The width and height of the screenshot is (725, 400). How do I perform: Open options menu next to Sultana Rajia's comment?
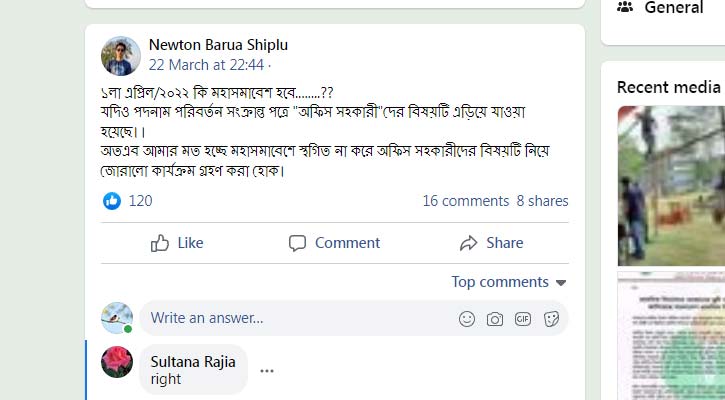(267, 370)
